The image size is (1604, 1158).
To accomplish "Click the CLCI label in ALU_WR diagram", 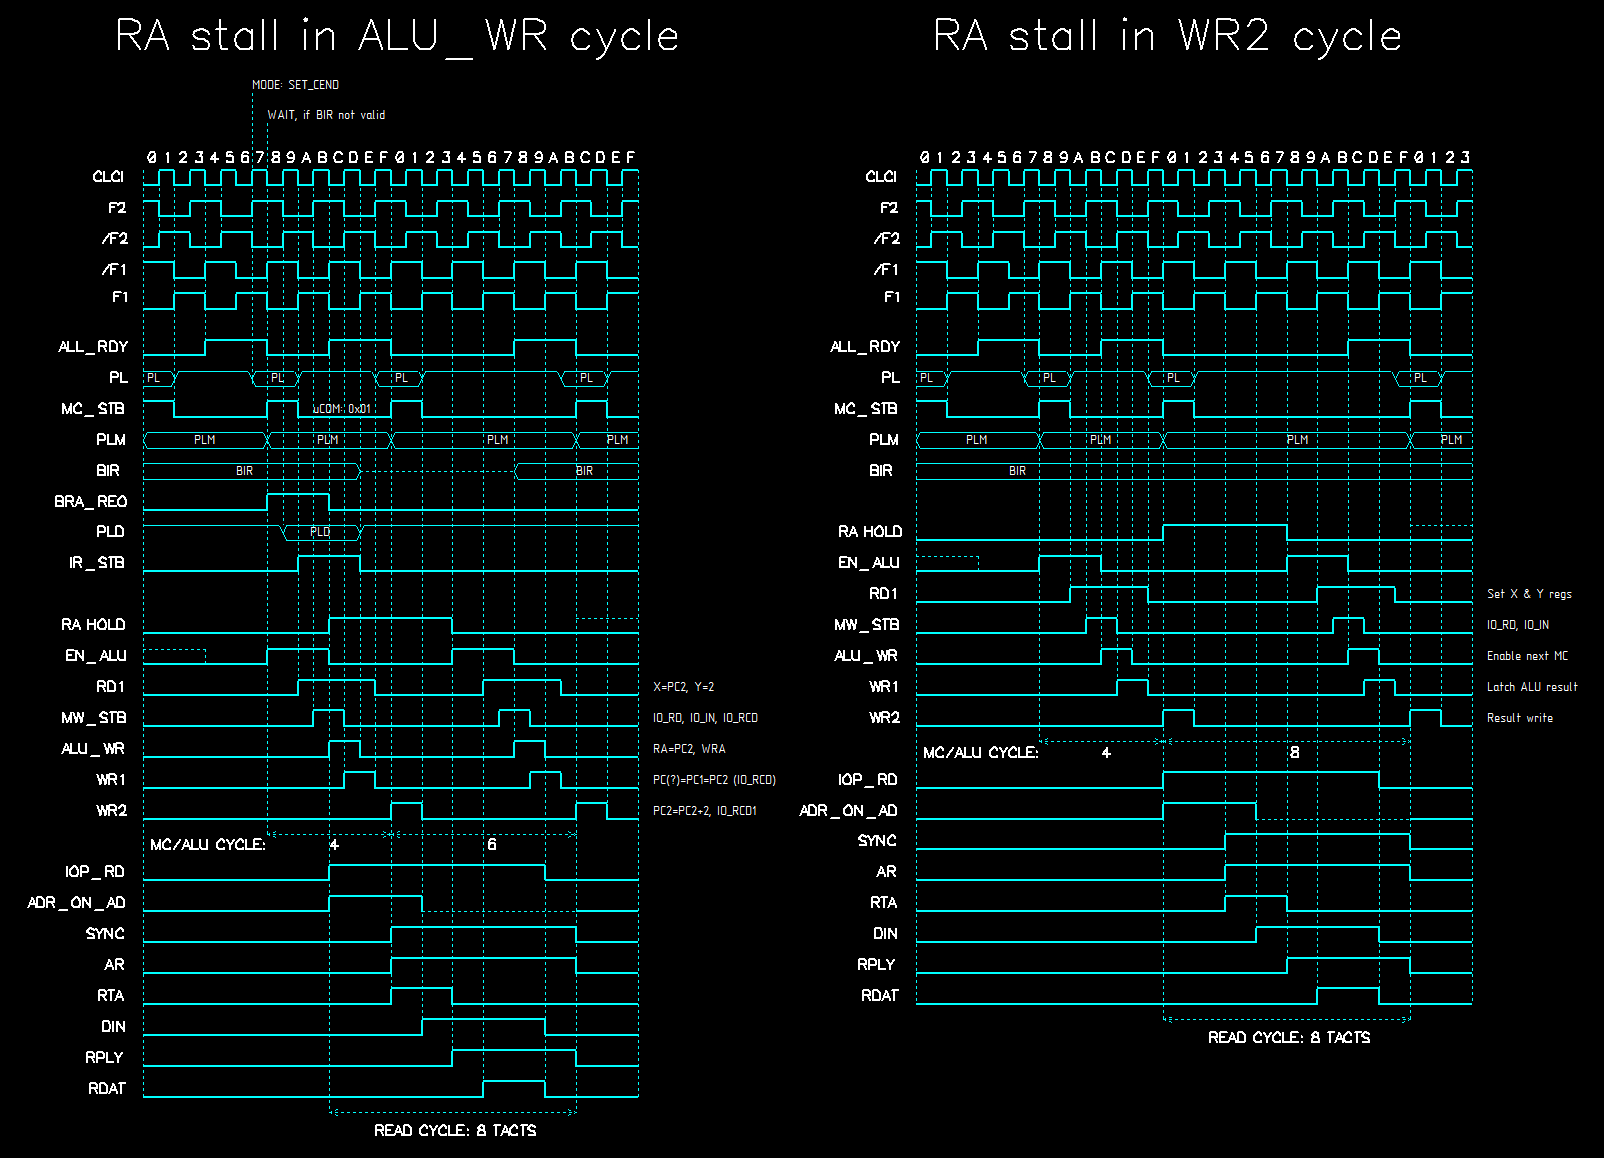I will (108, 177).
